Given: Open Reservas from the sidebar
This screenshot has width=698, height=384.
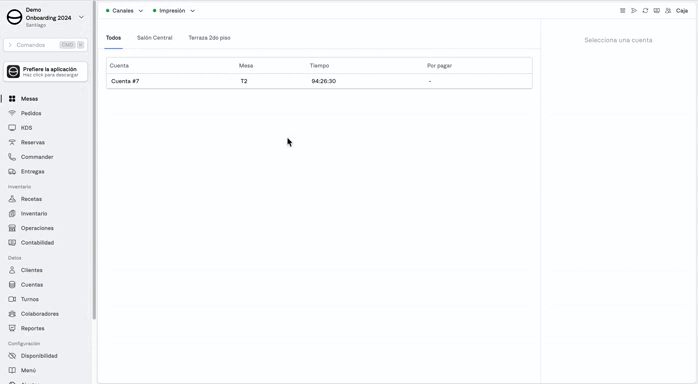Looking at the screenshot, I should [x=32, y=142].
